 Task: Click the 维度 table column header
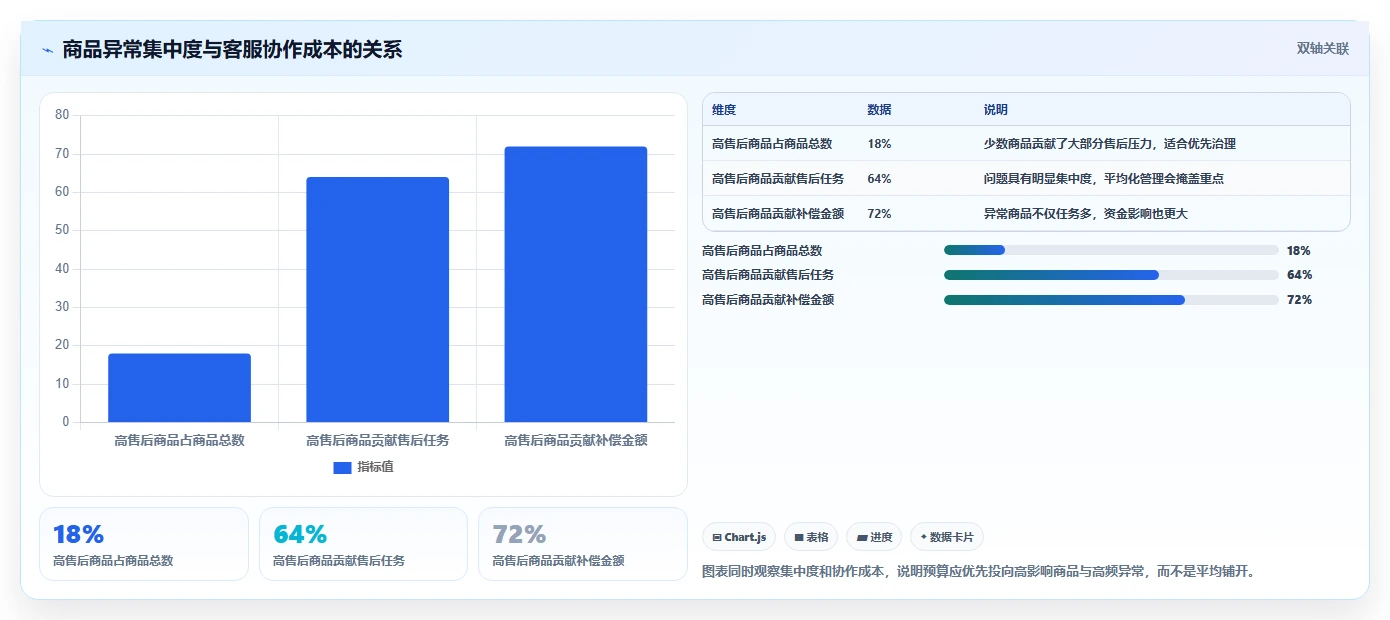724,110
